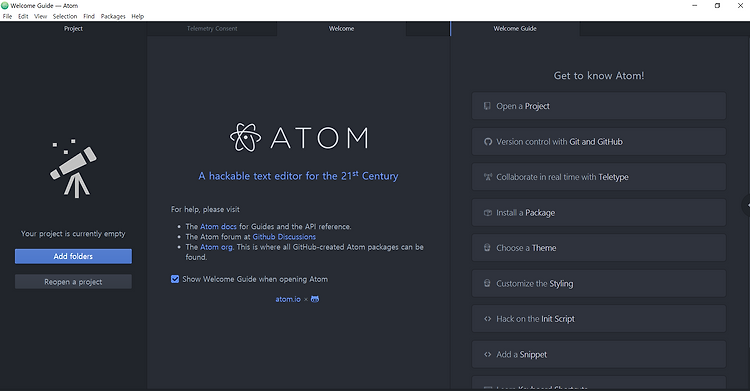
Task: Click the Atom logo icon
Action: [x=245, y=137]
